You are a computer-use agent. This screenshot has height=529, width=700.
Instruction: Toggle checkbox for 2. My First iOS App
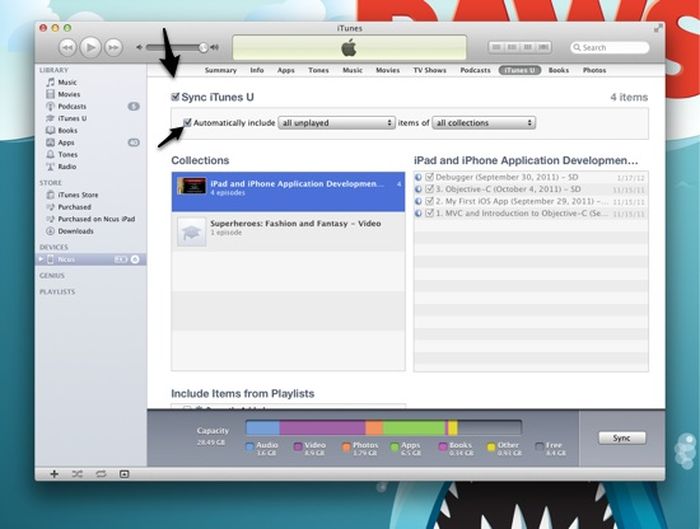pos(429,201)
